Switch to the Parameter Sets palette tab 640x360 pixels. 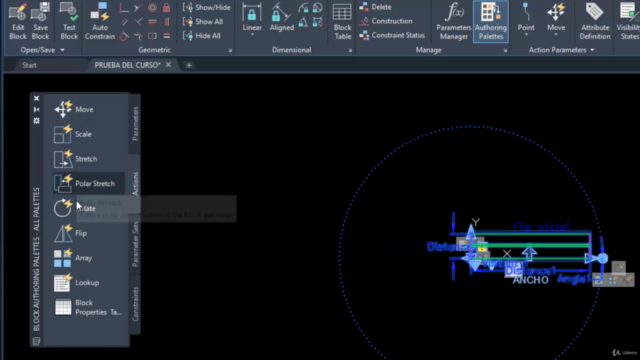(x=135, y=244)
